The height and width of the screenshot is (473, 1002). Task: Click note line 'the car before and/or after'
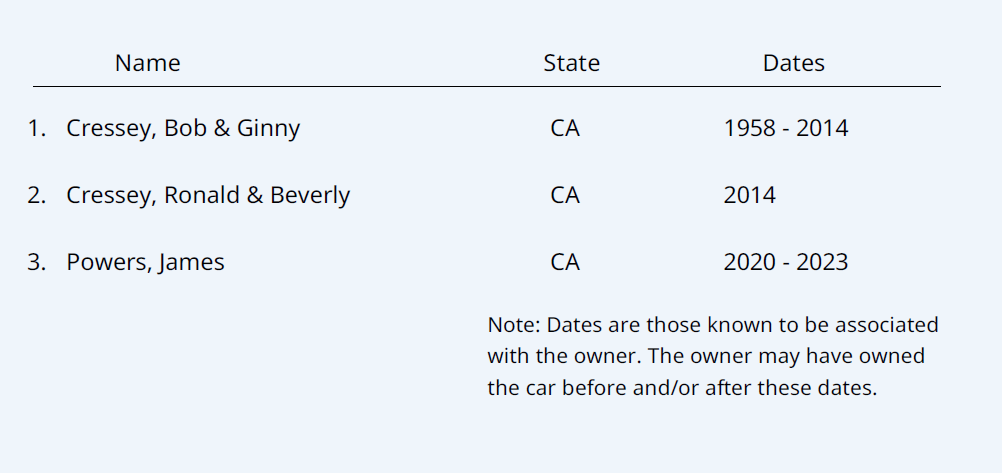pyautogui.click(x=681, y=388)
